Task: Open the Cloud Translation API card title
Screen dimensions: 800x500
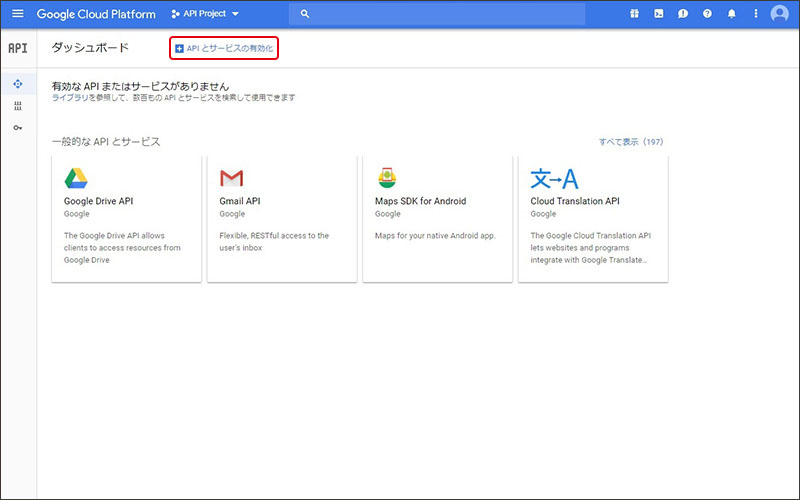Action: click(575, 201)
